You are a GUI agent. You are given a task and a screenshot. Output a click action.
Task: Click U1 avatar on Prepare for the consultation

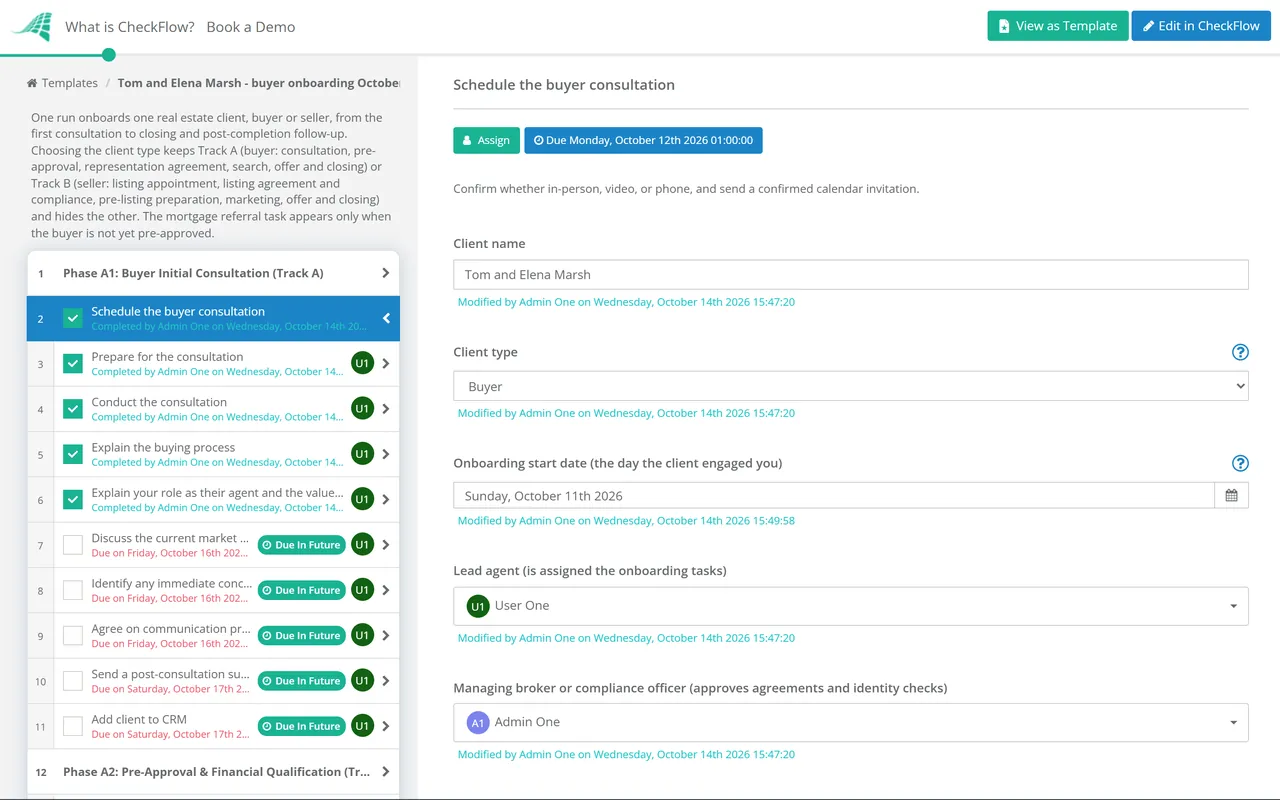click(x=362, y=363)
